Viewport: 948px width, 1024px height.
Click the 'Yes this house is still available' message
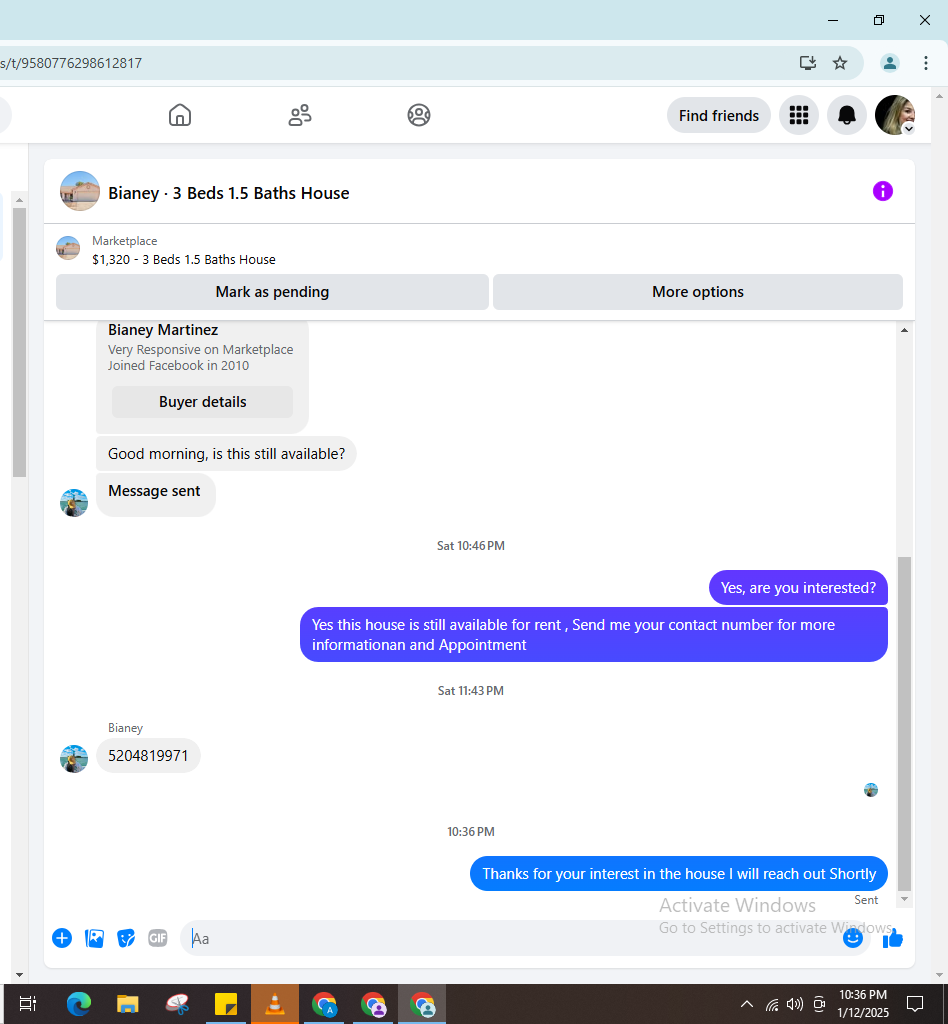[593, 635]
